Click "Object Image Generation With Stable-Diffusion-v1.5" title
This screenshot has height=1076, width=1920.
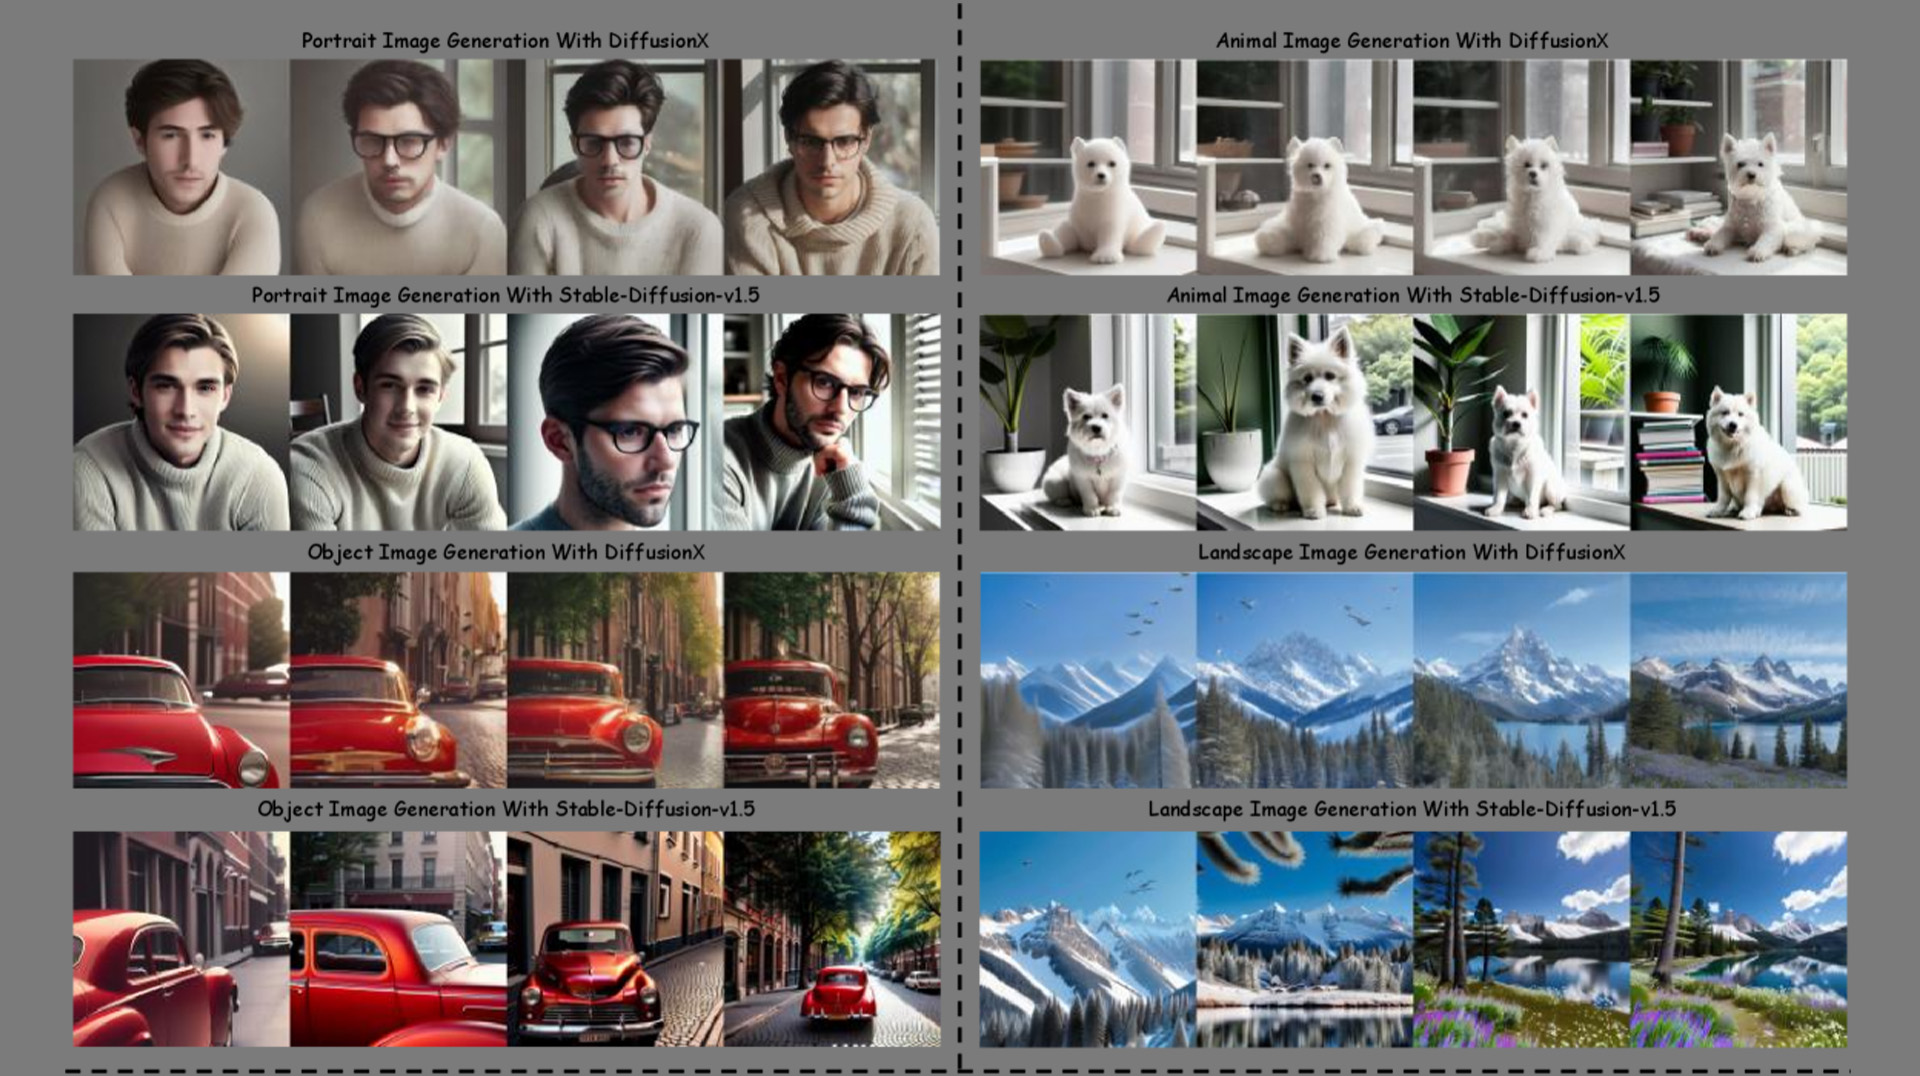505,809
